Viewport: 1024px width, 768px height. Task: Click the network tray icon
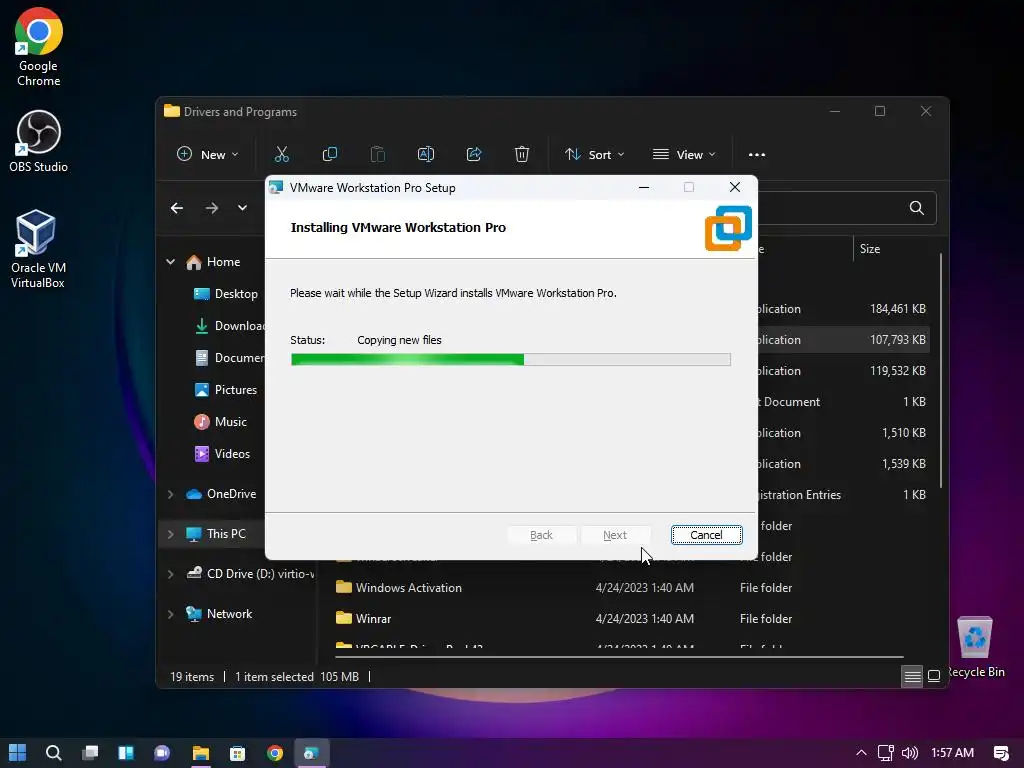886,753
